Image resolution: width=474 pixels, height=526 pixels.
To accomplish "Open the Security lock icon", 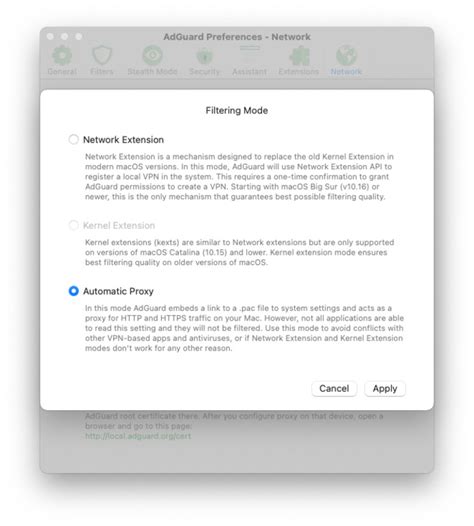I will click(205, 56).
